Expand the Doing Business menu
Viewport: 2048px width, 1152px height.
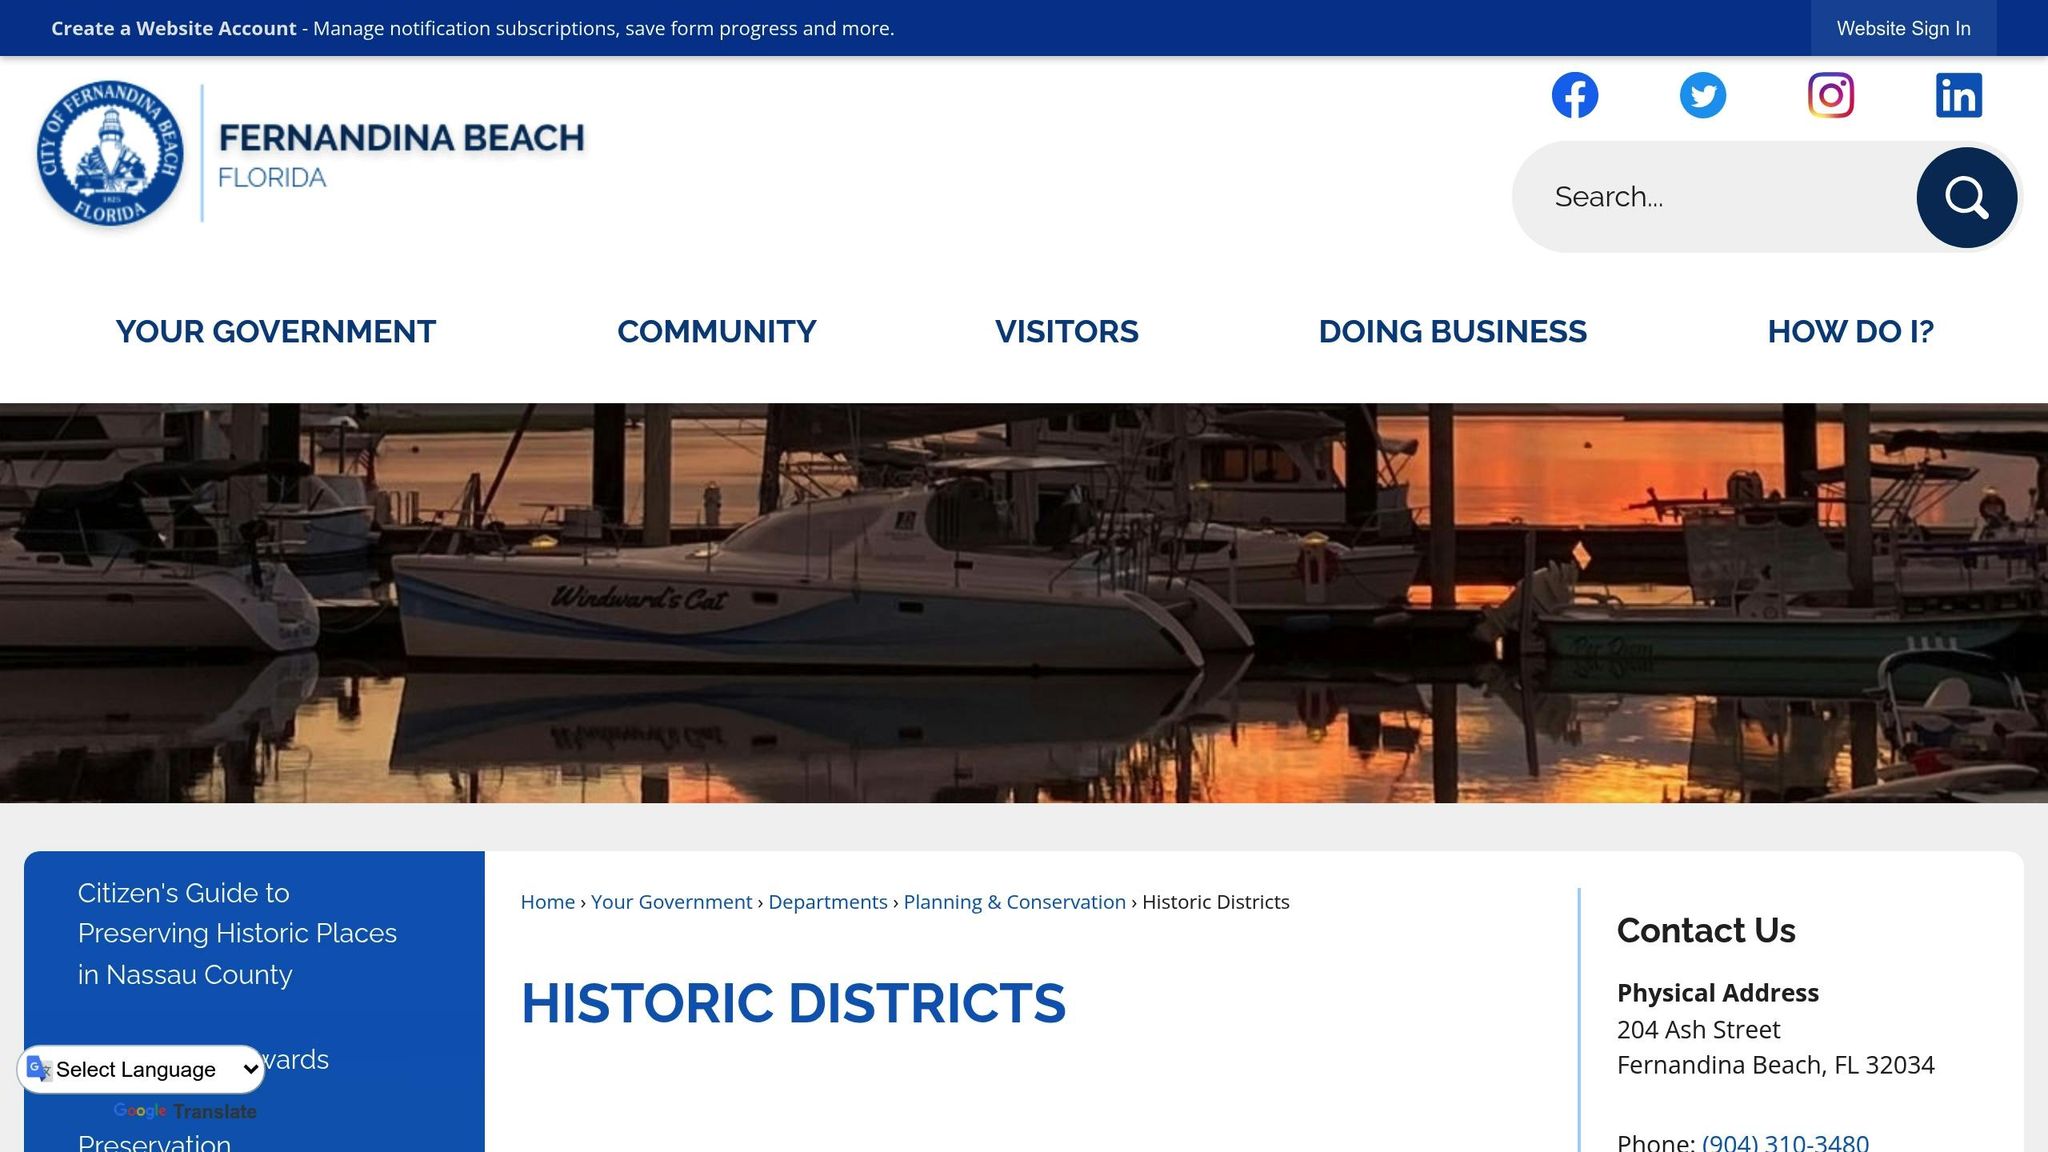click(x=1452, y=332)
